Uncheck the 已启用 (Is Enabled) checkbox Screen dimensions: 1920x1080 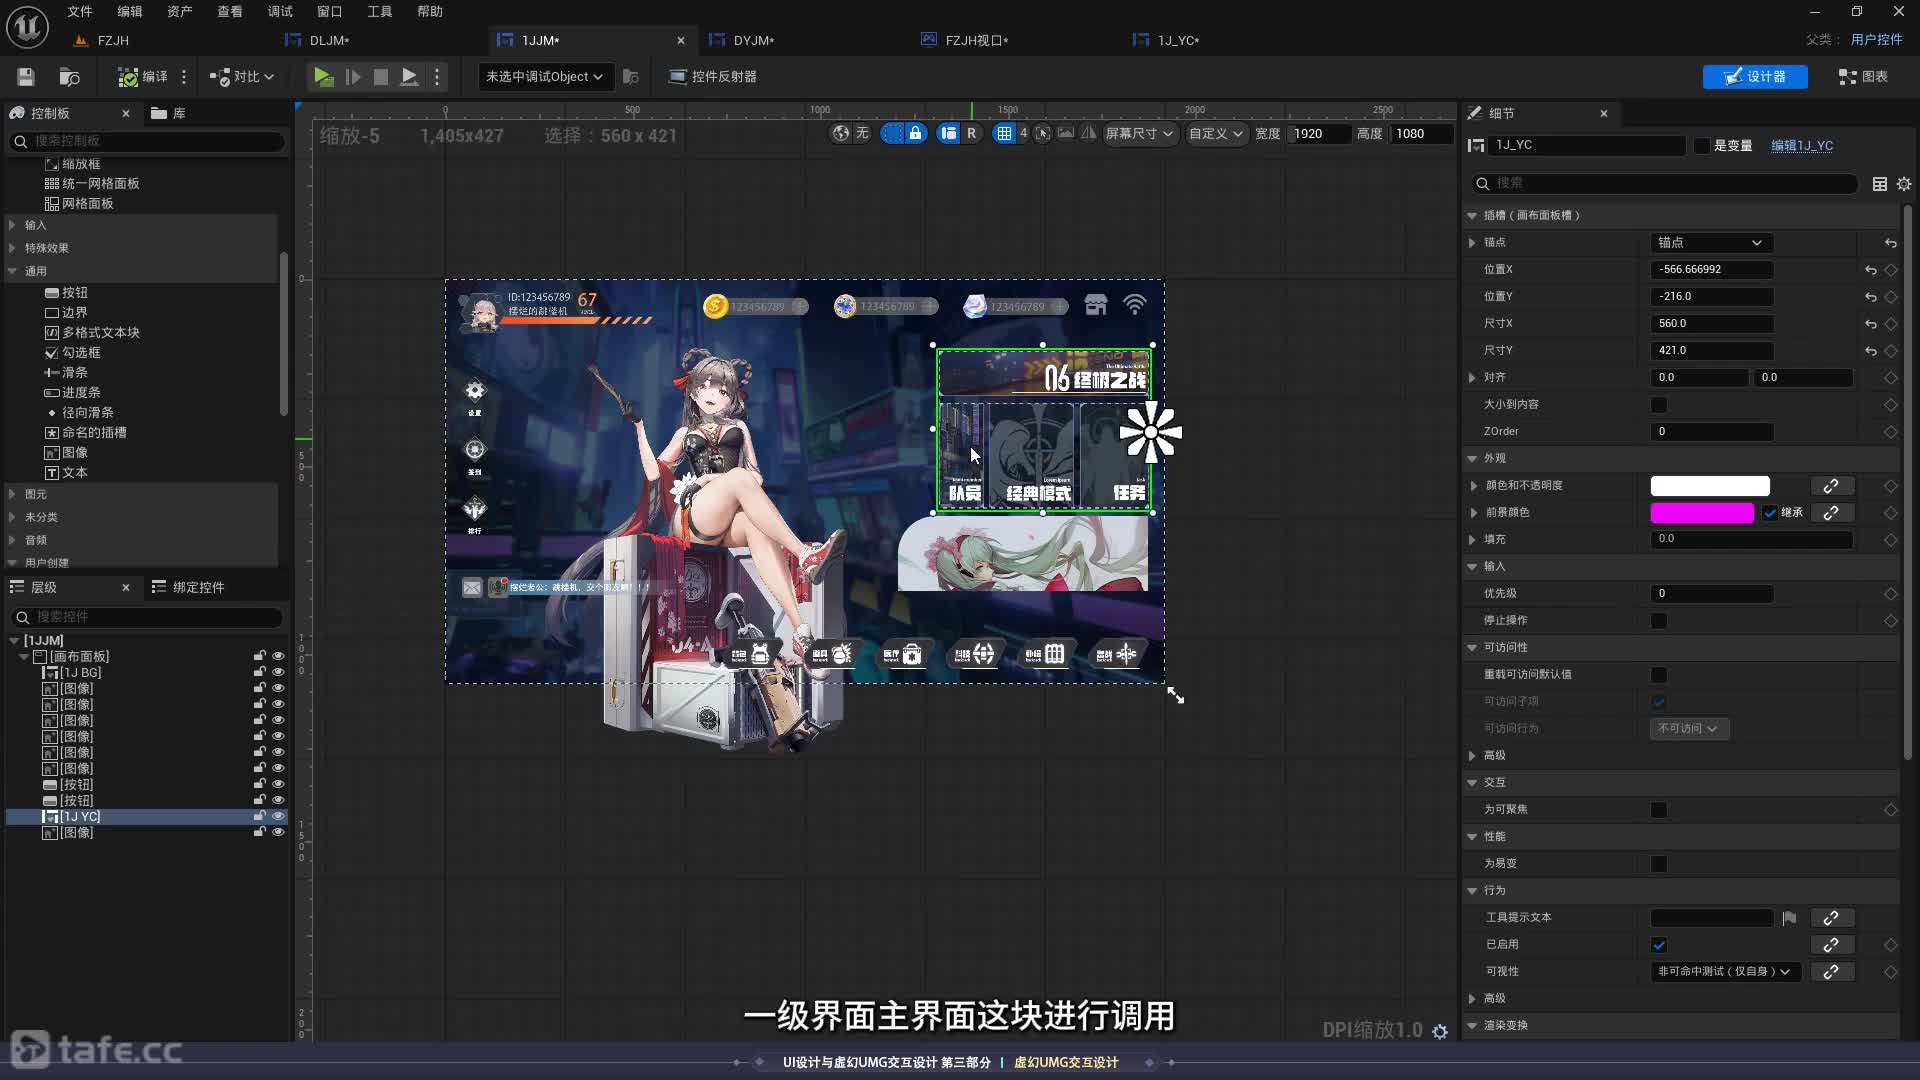[1659, 945]
